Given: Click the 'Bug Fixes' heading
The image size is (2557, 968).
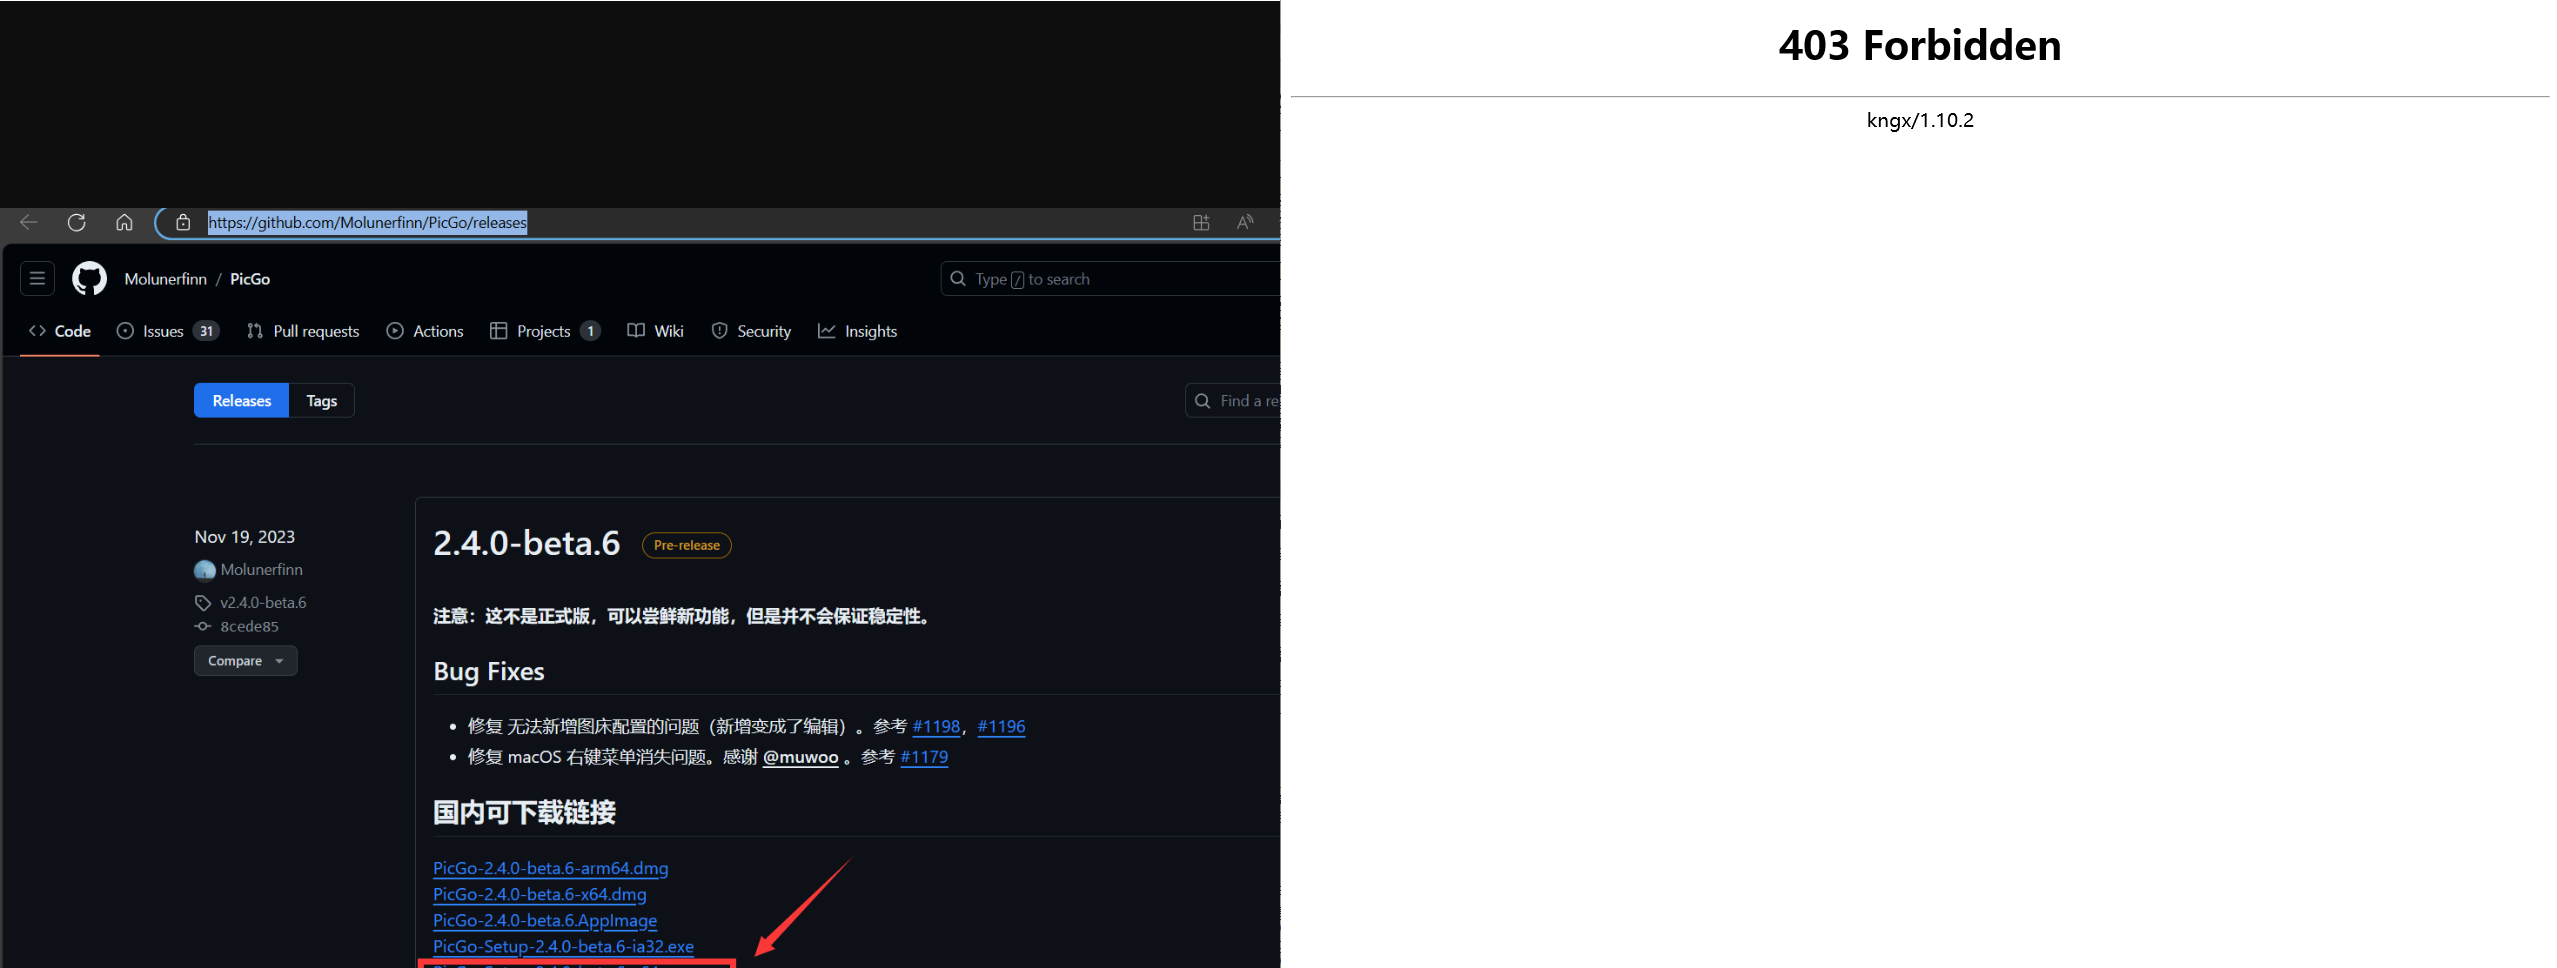Looking at the screenshot, I should point(489,671).
